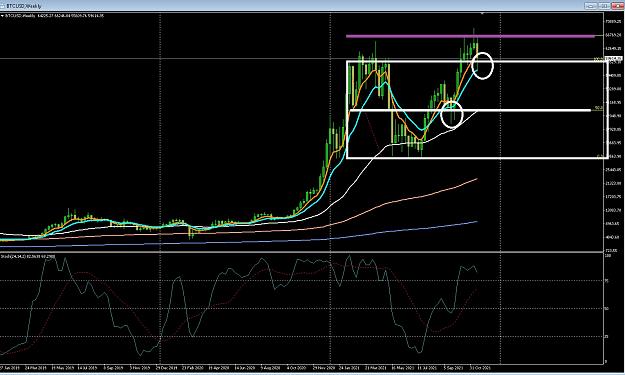625x375 pixels.
Task: Click the chart window icon in title bar
Action: click(3, 6)
